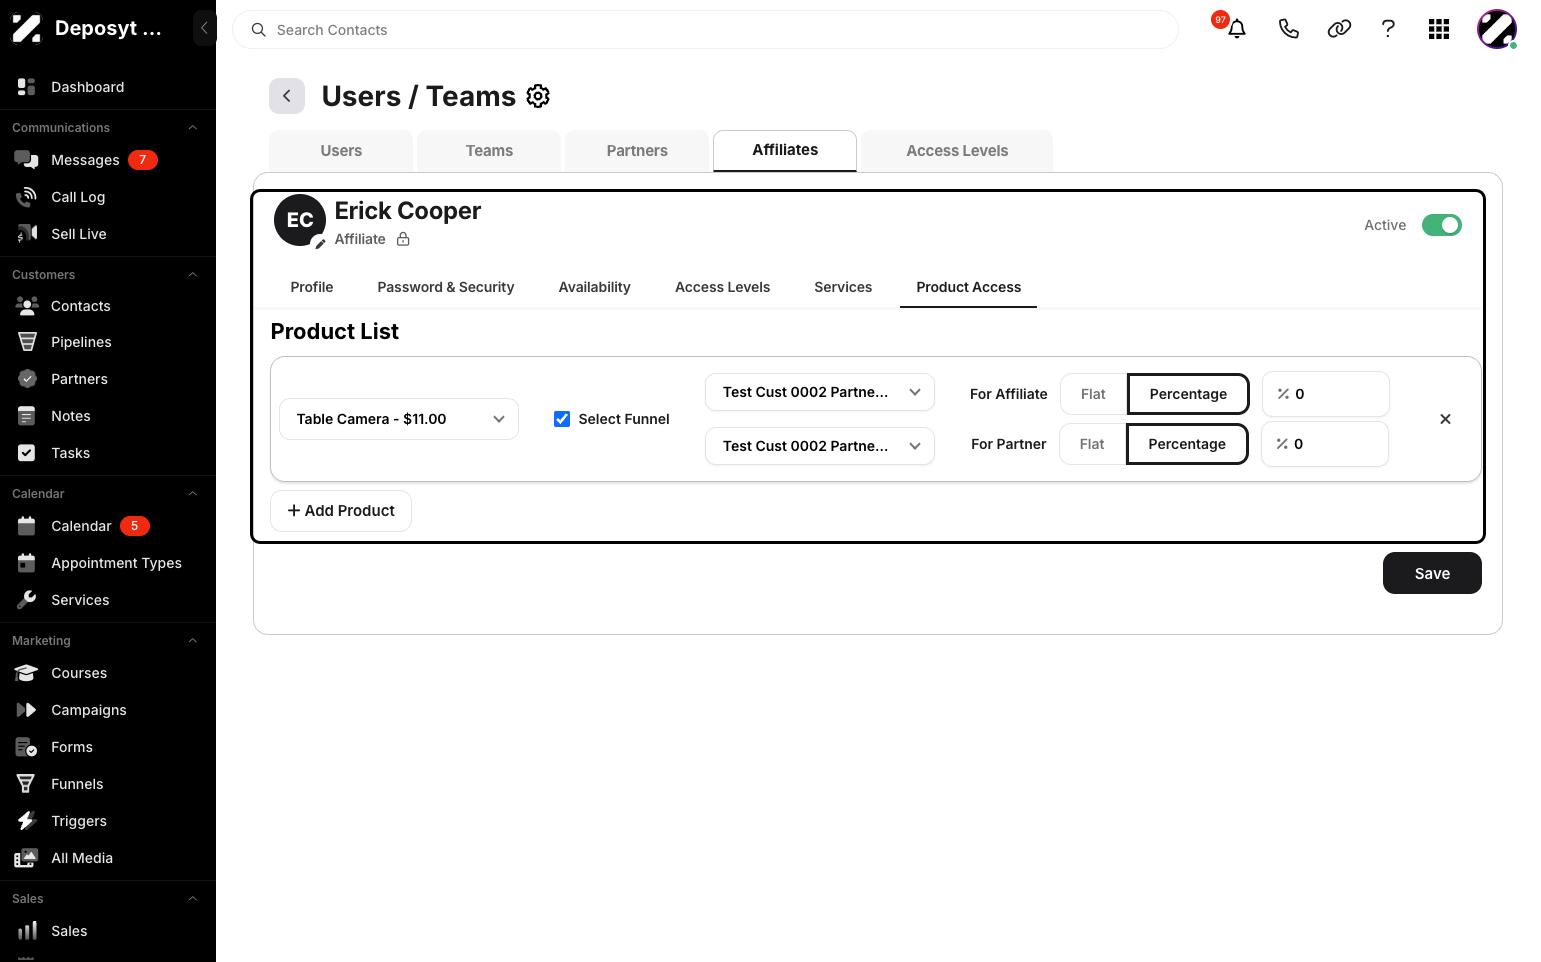Remove the Table Camera product row with X
This screenshot has height=962, width=1541.
1445,419
